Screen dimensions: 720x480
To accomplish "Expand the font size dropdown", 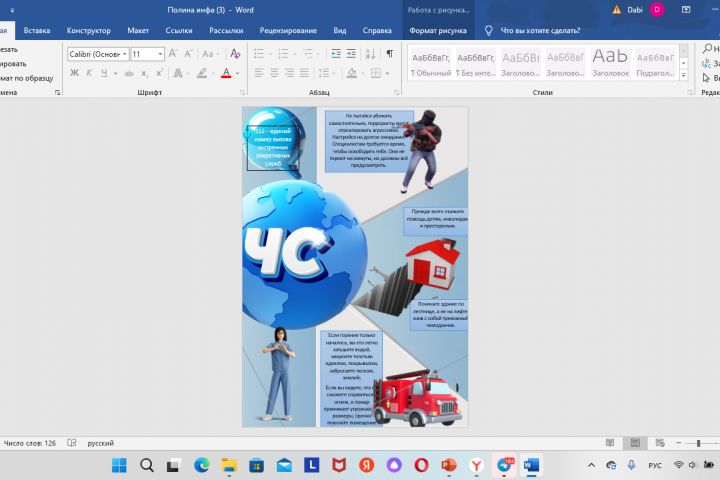I will (x=160, y=54).
